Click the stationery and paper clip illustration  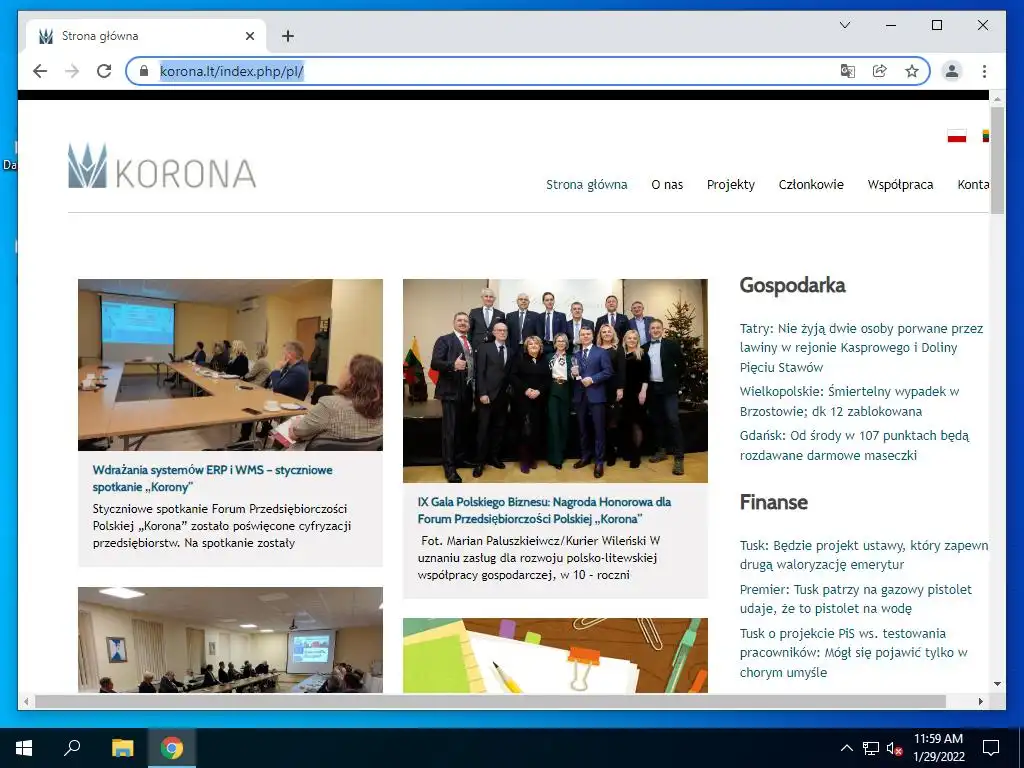(x=555, y=655)
